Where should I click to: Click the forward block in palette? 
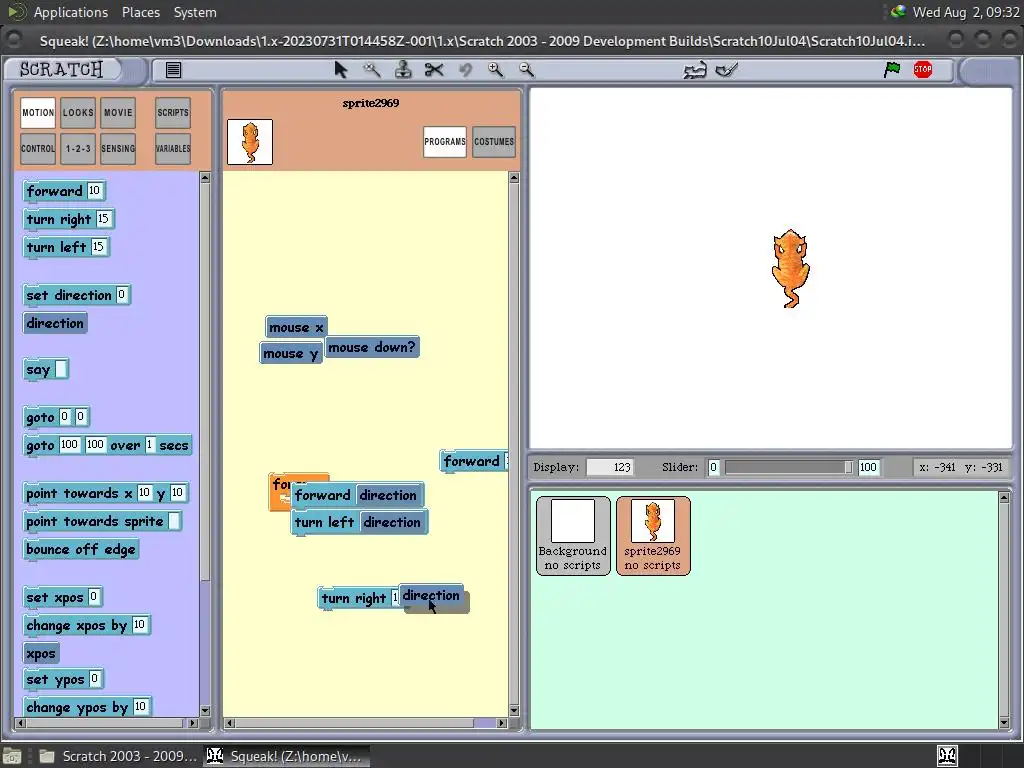point(64,191)
